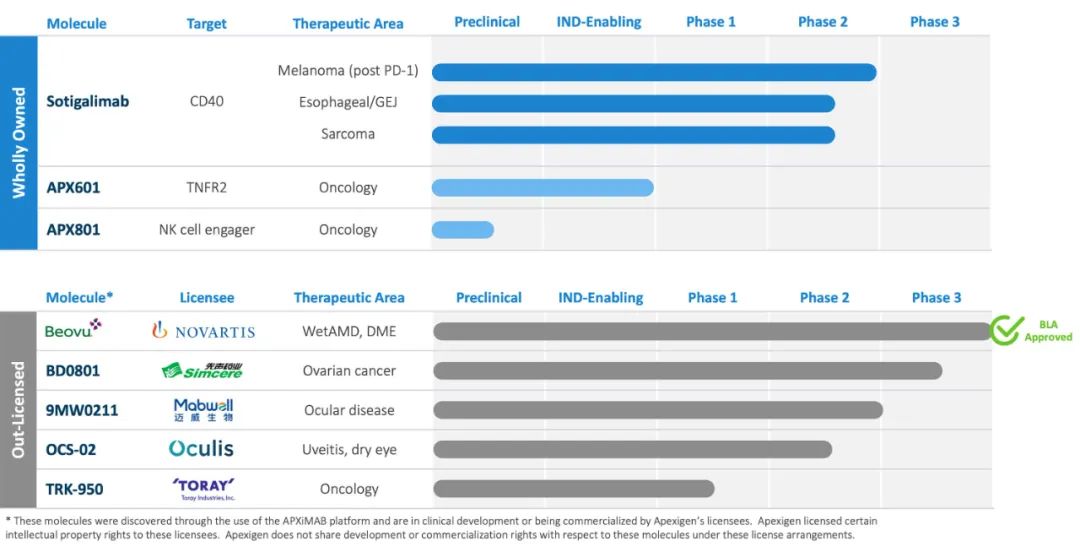Viewport: 1080px width, 557px height.
Task: Click the OCS-02 molecule name
Action: (x=71, y=449)
